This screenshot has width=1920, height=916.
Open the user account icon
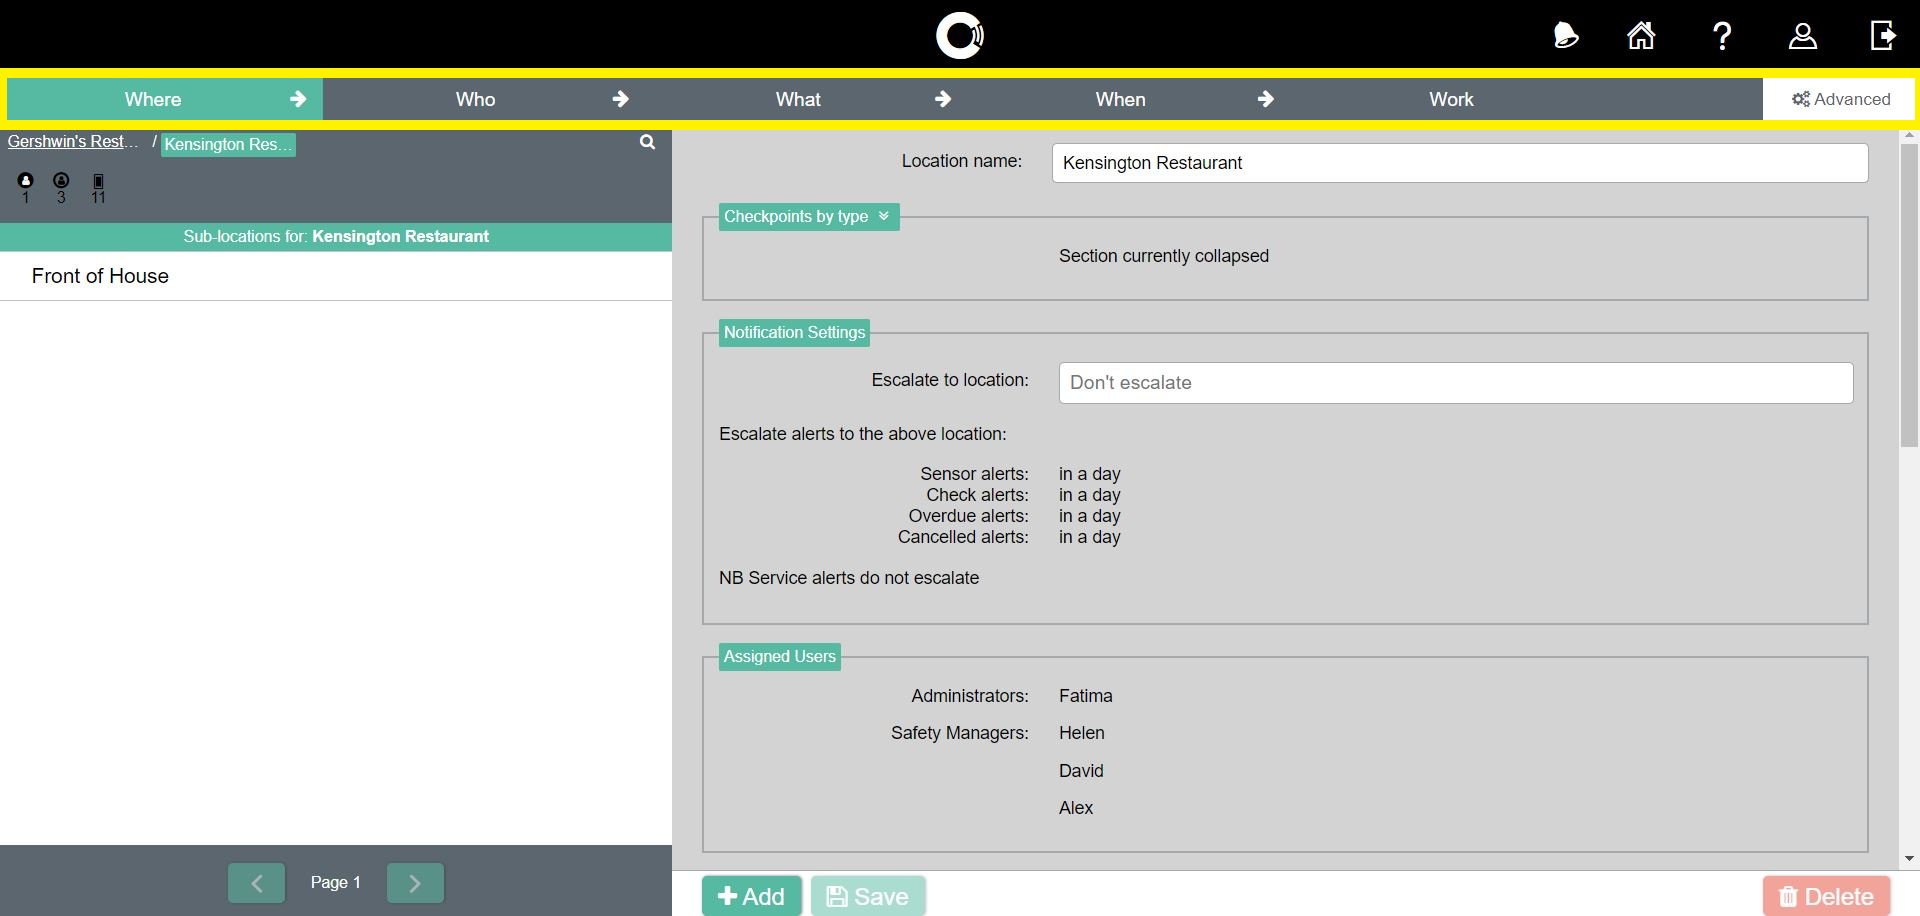tap(1802, 35)
